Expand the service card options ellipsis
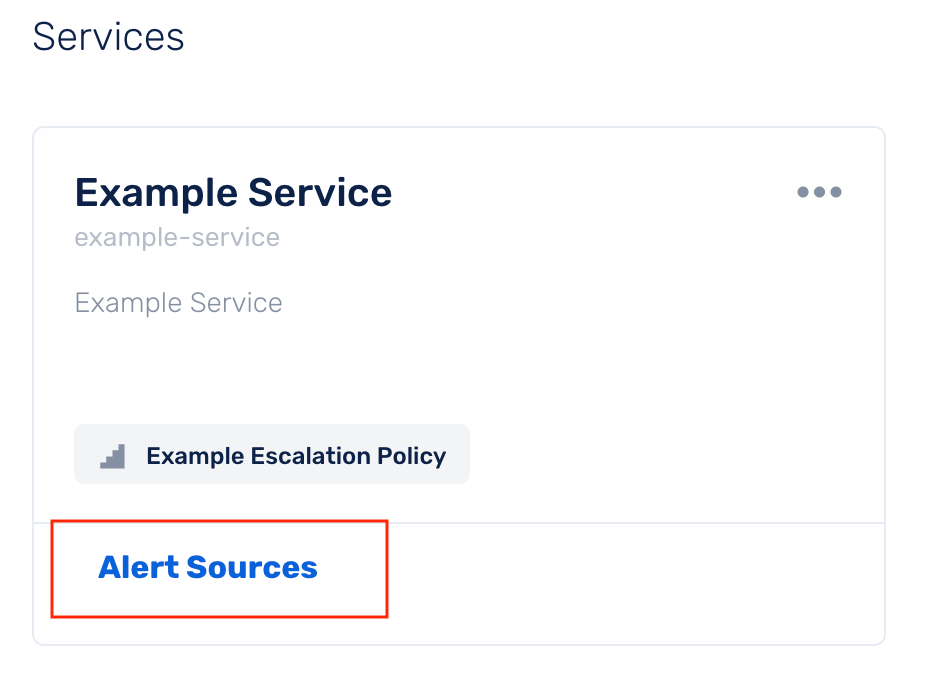Screen dimensions: 926x684 coord(819,192)
